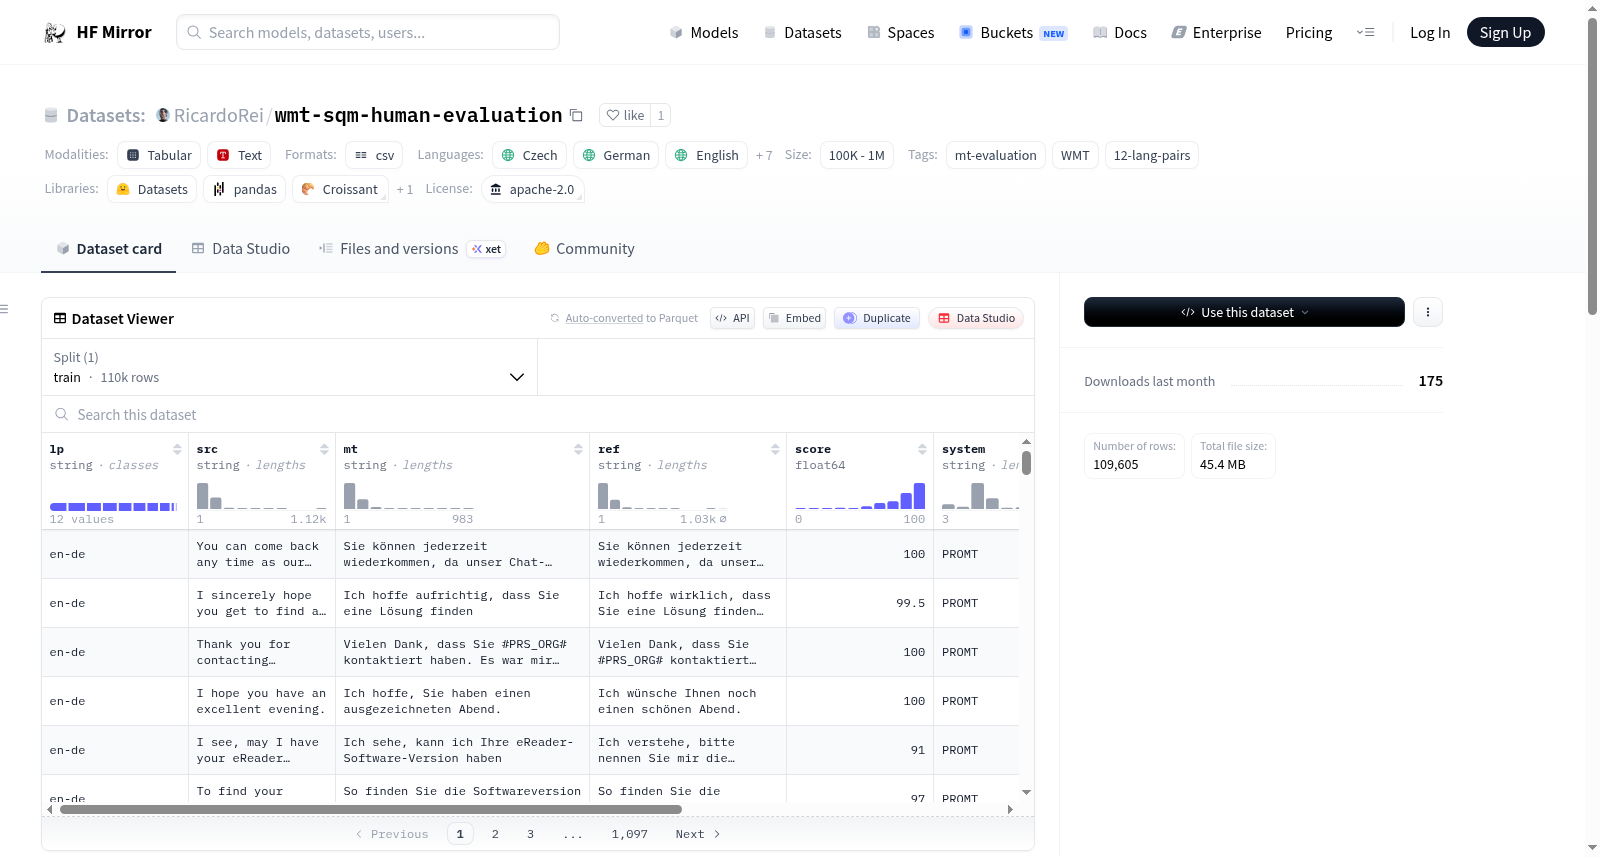The image size is (1600, 857).
Task: Click the three-dot options button beside Use this dataset
Action: tap(1428, 312)
